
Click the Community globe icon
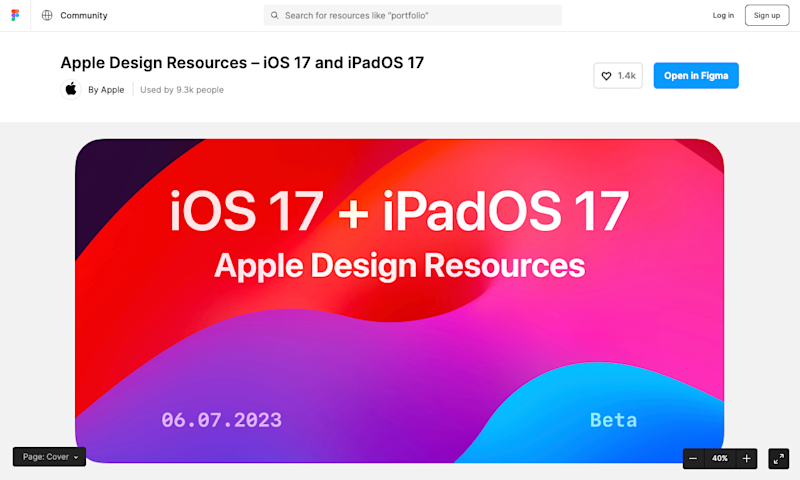pos(47,15)
